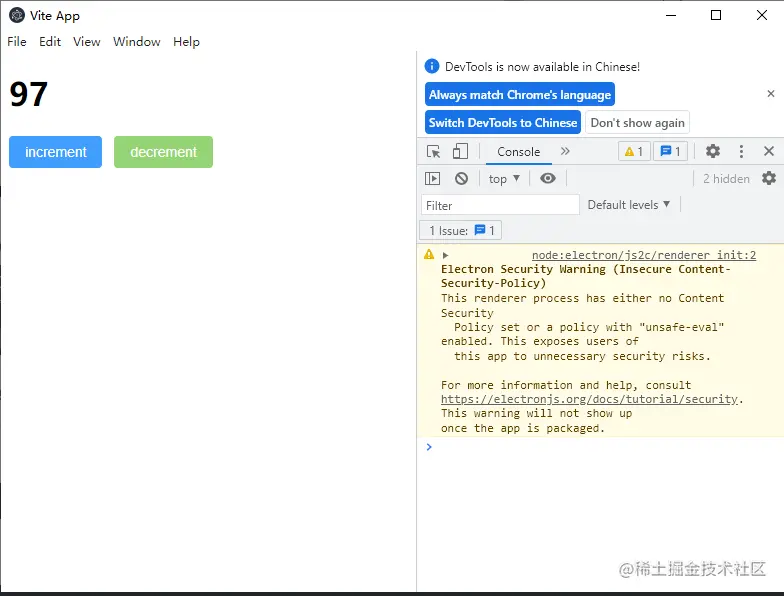Close the DevTools panel
Image resolution: width=784 pixels, height=596 pixels.
(769, 151)
